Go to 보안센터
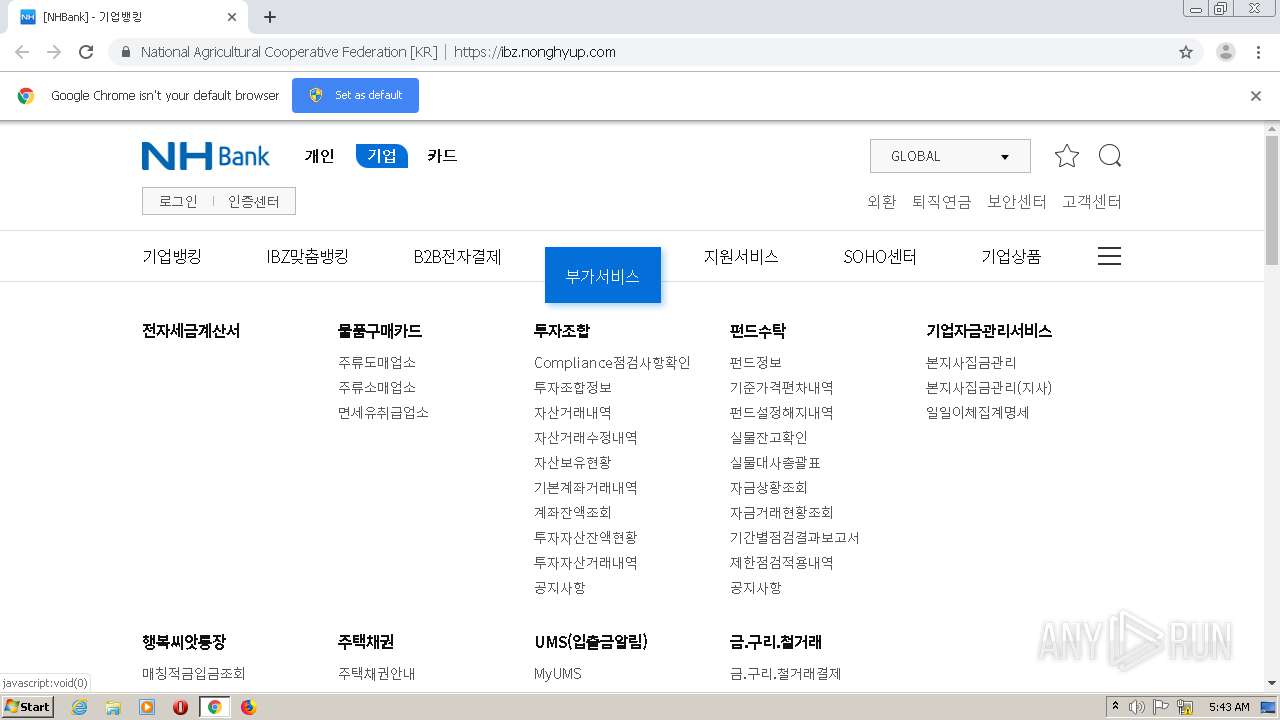Image resolution: width=1280 pixels, height=720 pixels. point(1017,201)
